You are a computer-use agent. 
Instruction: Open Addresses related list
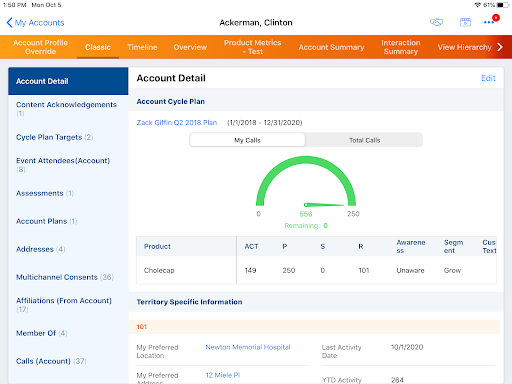coord(68,249)
